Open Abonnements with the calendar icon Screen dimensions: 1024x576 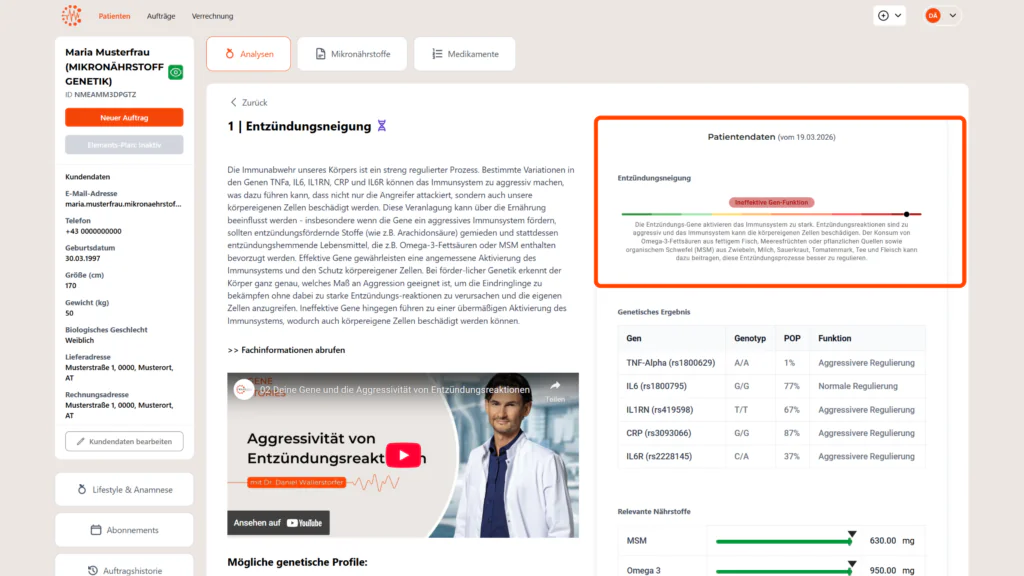coord(124,530)
